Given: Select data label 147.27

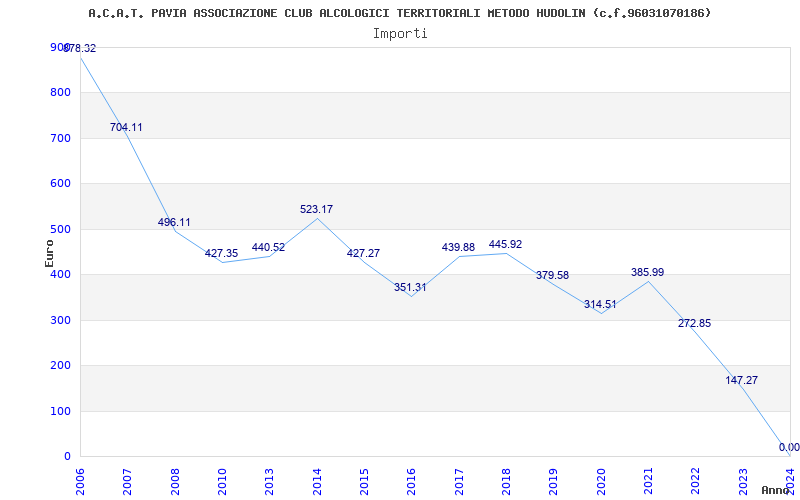Looking at the screenshot, I should click(x=741, y=380).
